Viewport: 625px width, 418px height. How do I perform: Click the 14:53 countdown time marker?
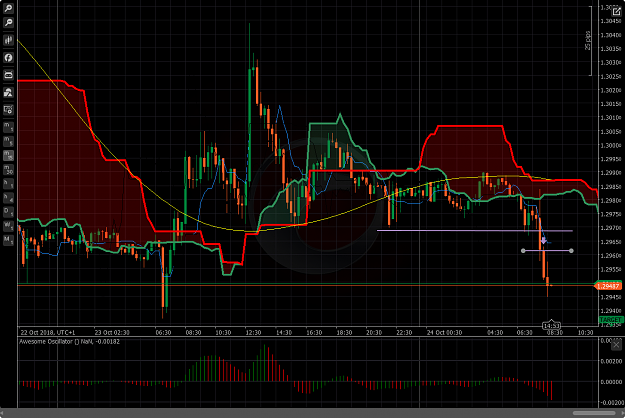pos(551,326)
